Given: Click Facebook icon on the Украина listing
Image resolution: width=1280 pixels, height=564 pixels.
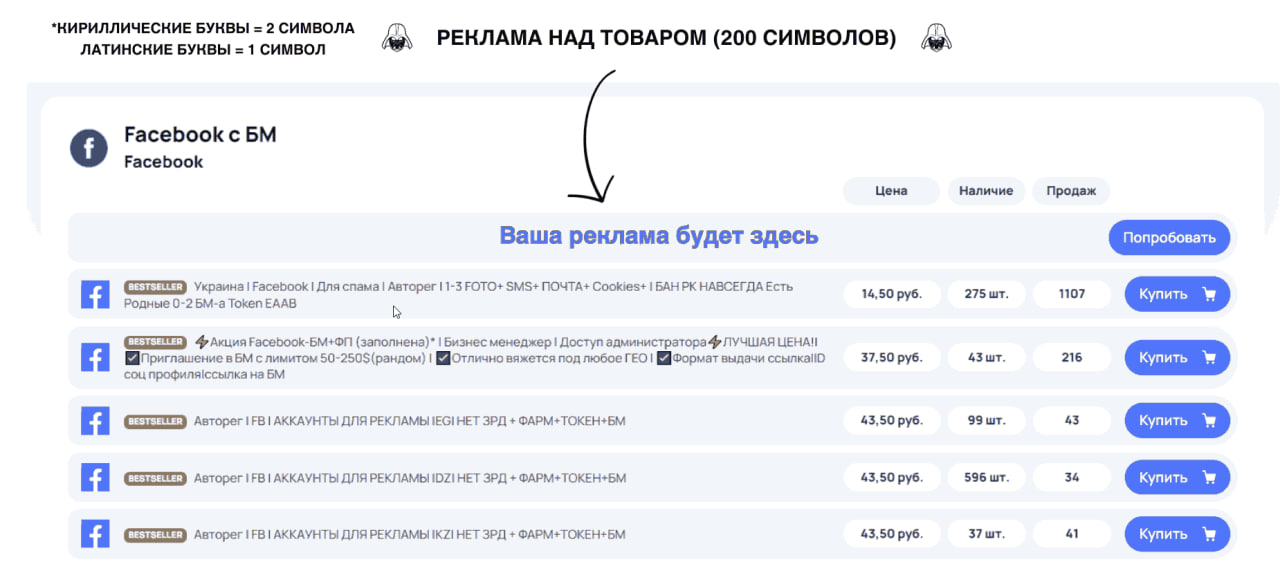Looking at the screenshot, I should 95,295.
